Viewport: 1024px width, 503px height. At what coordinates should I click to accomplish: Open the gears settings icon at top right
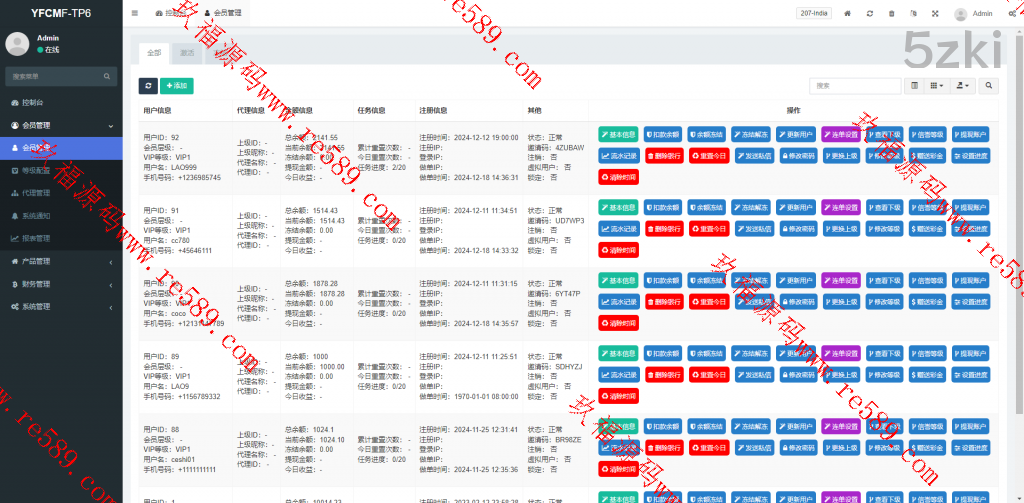tap(1012, 13)
